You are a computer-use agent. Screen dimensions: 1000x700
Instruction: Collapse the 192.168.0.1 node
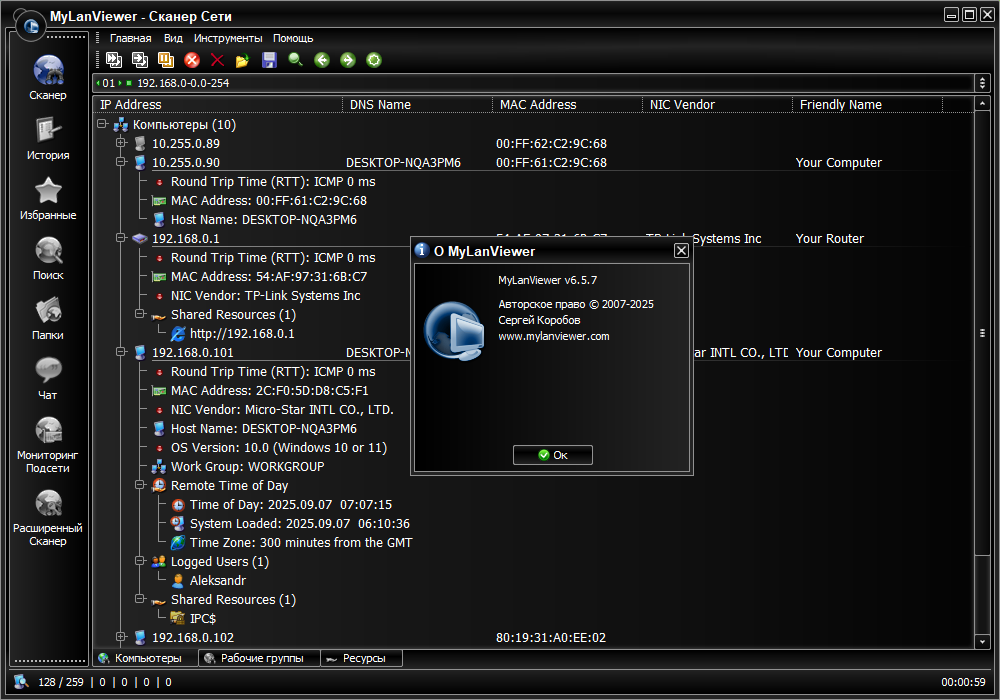[x=121, y=238]
